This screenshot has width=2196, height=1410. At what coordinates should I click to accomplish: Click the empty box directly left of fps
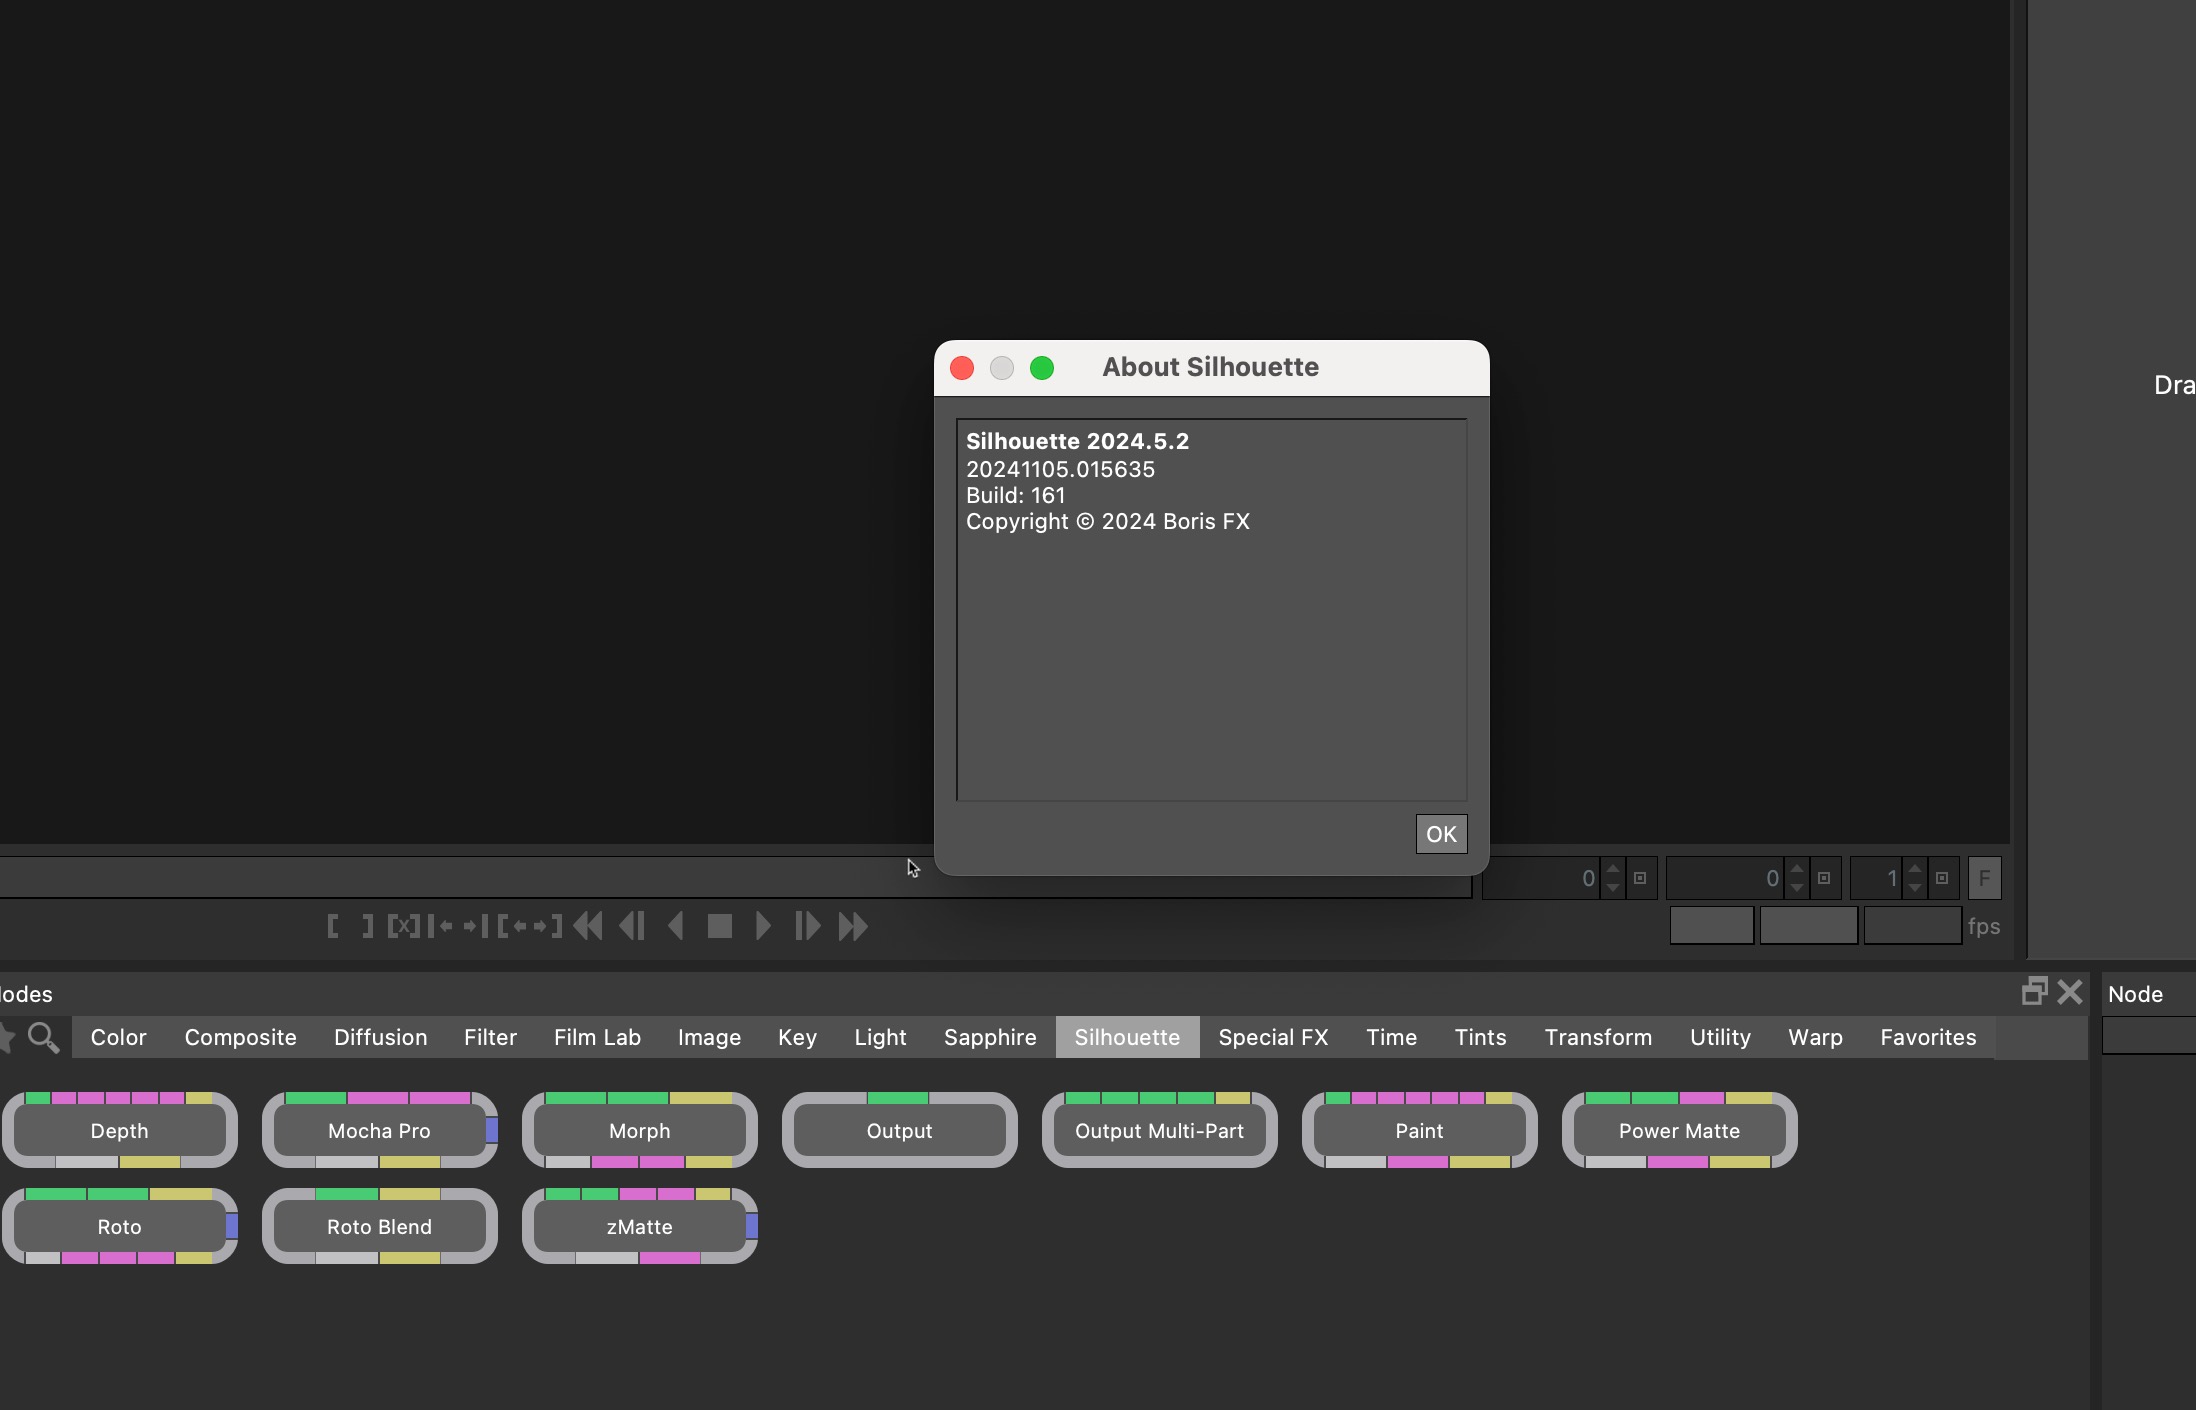point(1912,925)
